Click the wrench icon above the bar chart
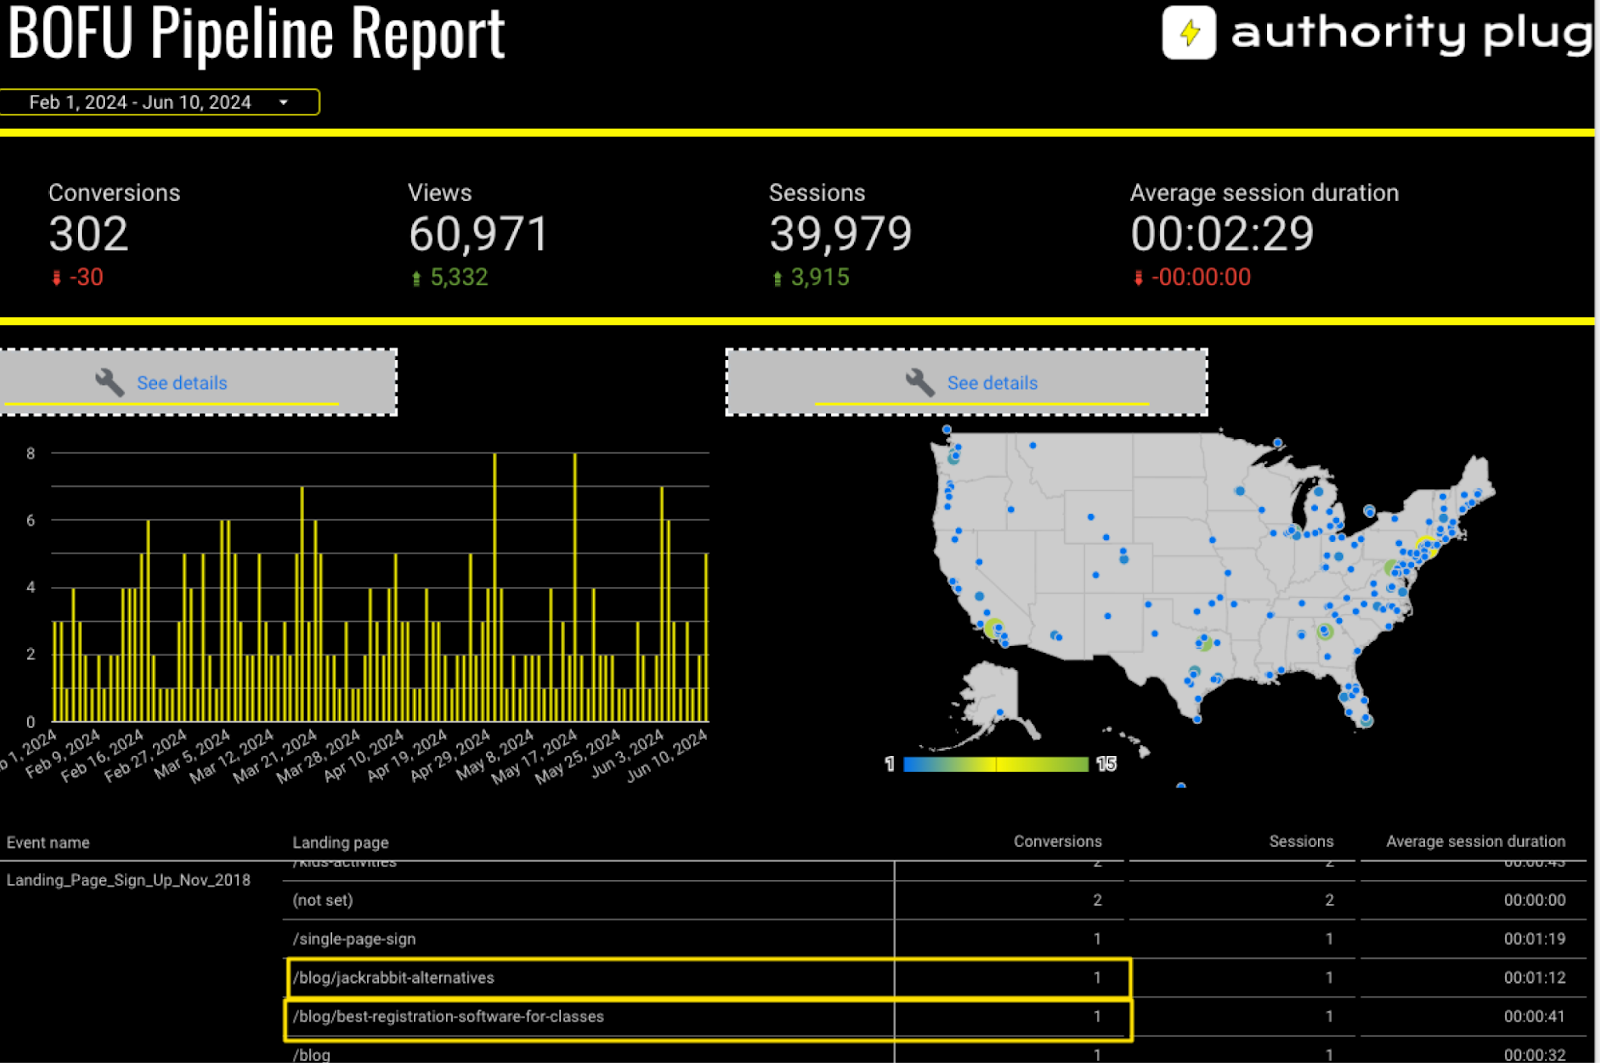 tap(109, 382)
